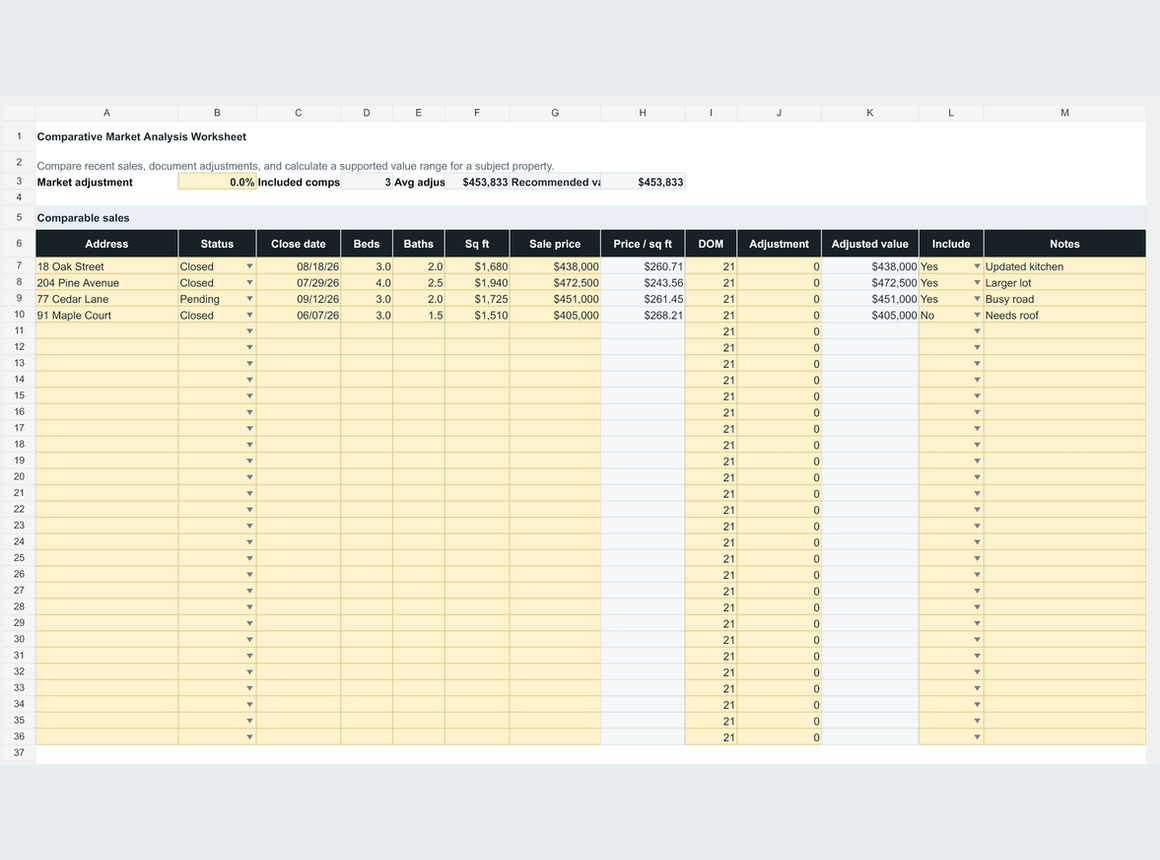
Task: Open the empty Status dropdown in row 11
Action: (x=249, y=331)
